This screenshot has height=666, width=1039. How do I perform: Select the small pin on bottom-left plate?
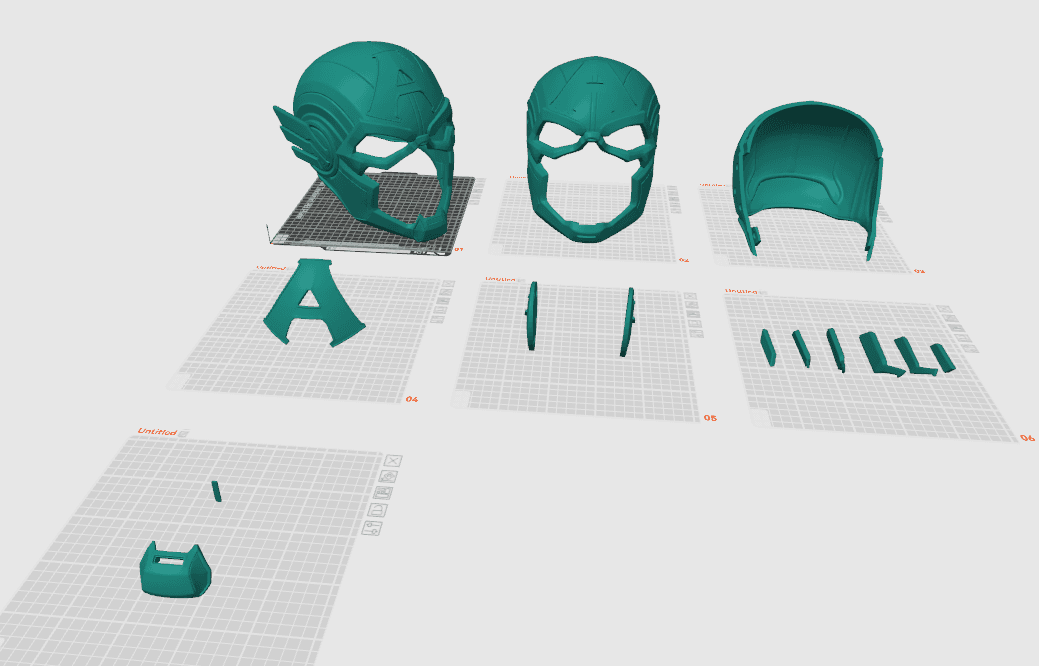pos(216,491)
